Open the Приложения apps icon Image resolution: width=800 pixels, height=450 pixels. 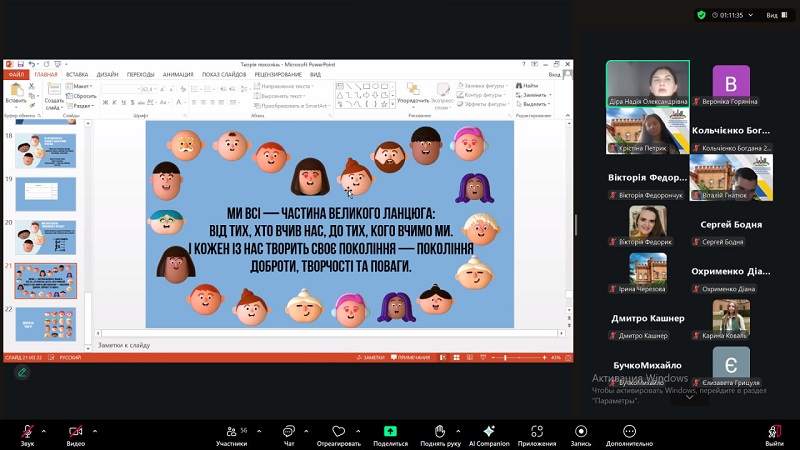coord(537,431)
